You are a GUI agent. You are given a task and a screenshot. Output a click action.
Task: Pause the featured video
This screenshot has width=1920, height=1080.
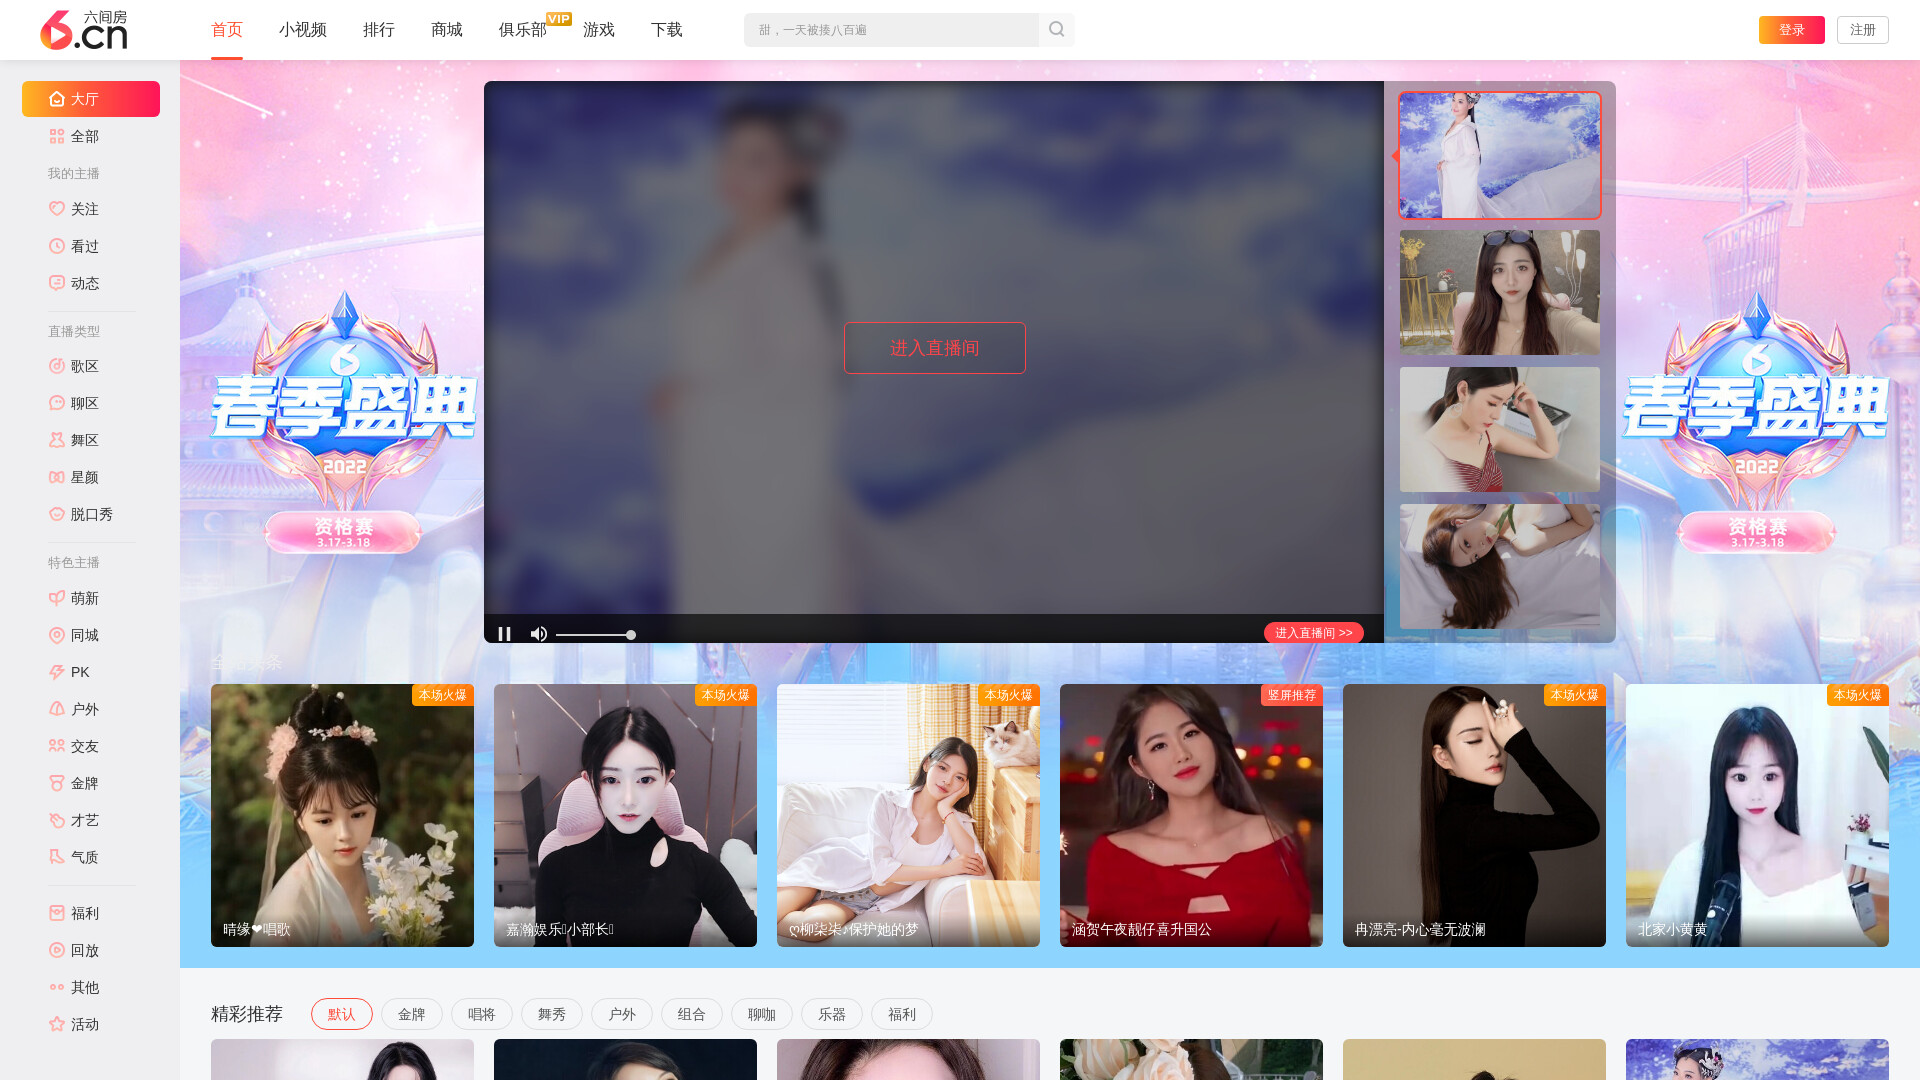[x=505, y=634]
